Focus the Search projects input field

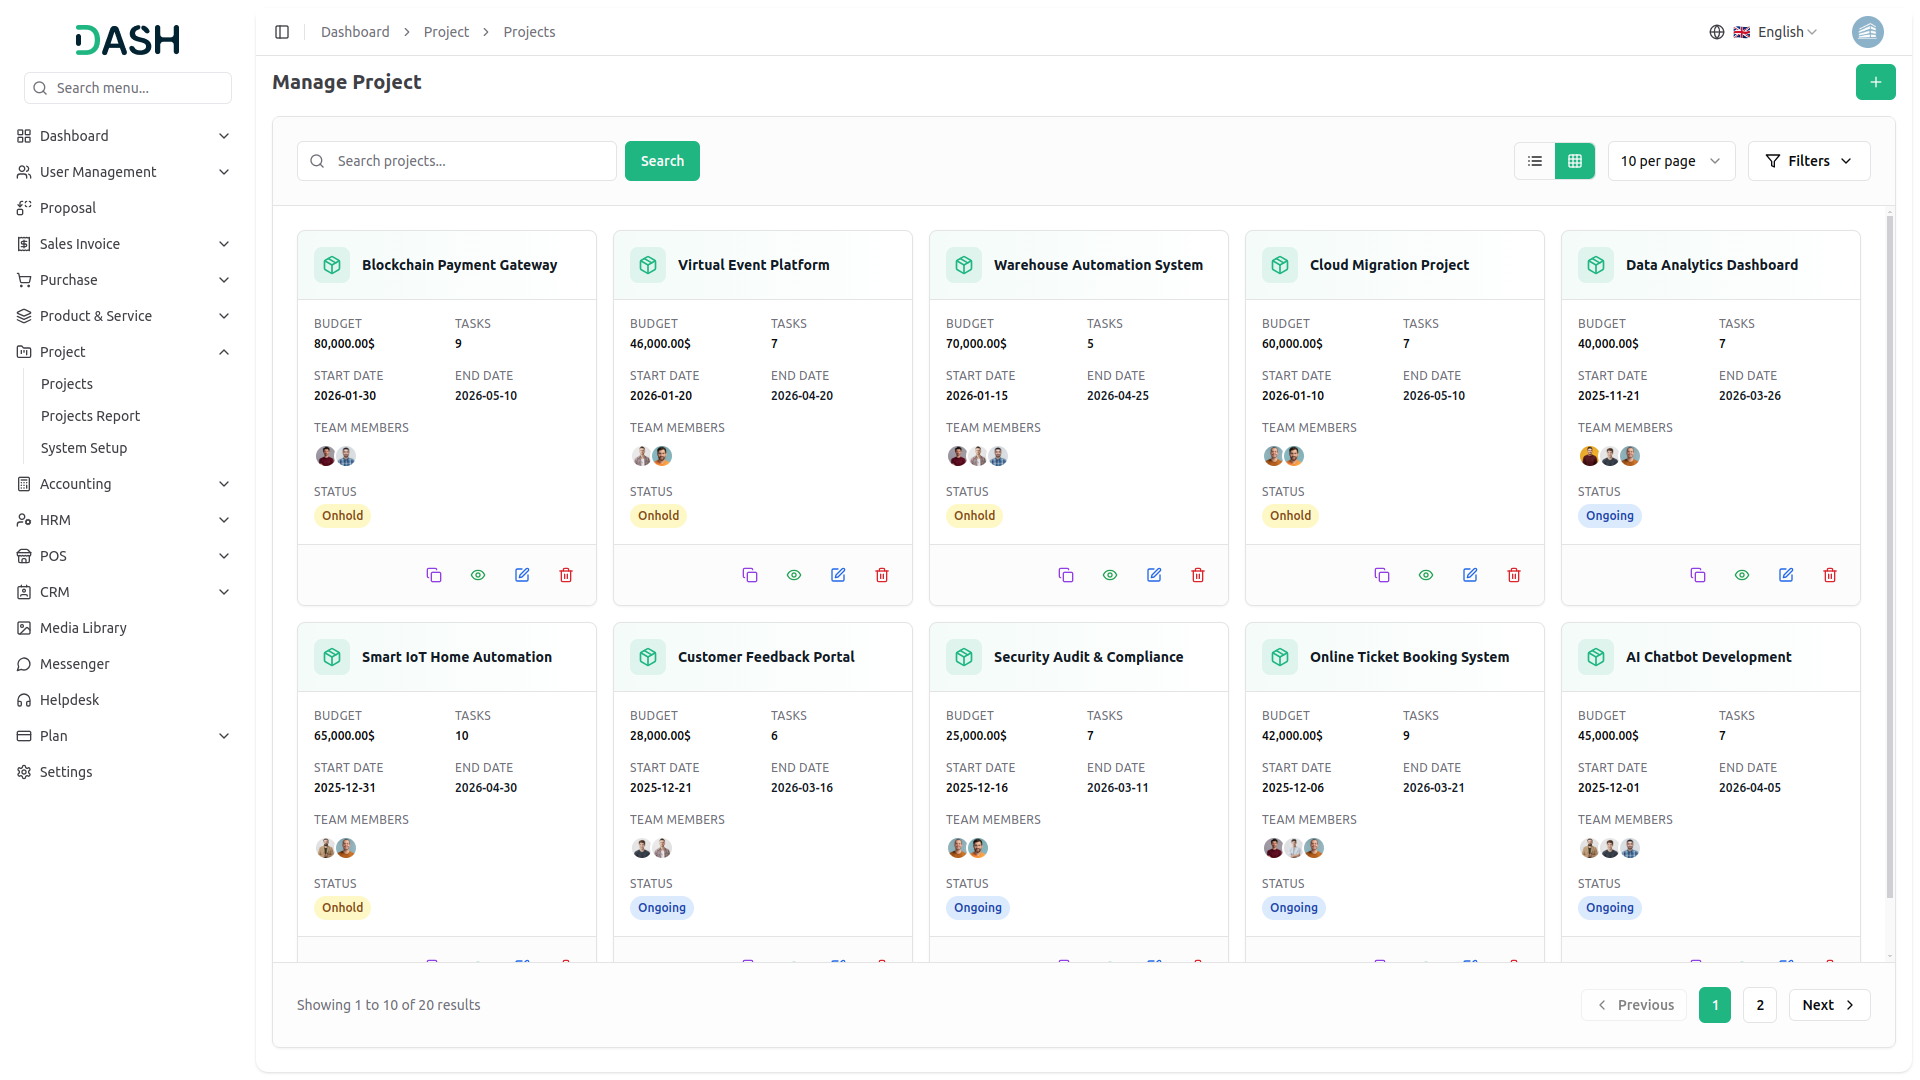[x=470, y=161]
